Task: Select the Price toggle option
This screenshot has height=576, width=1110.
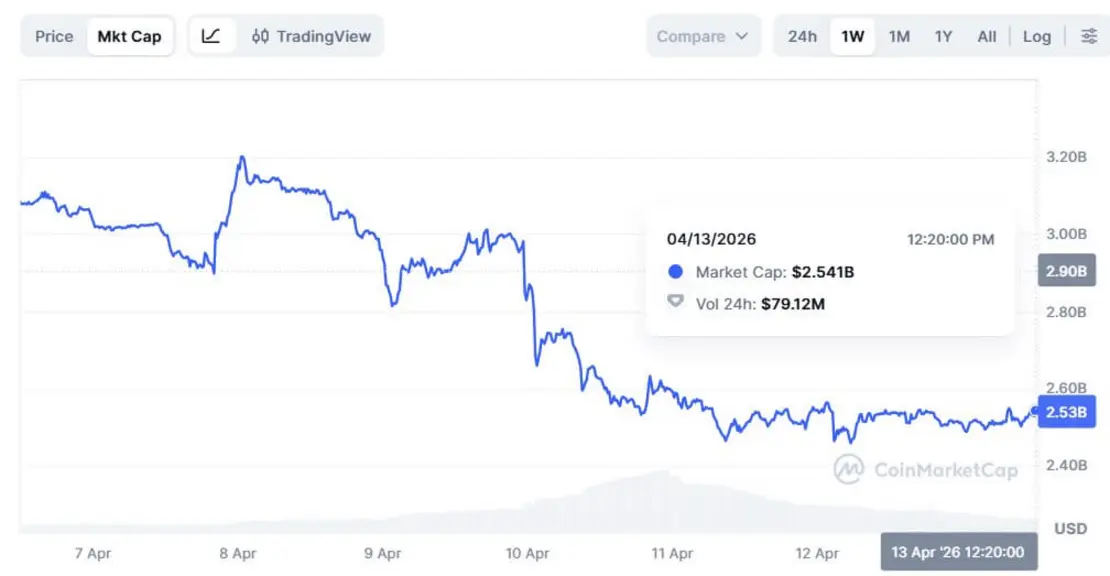Action: click(x=54, y=36)
